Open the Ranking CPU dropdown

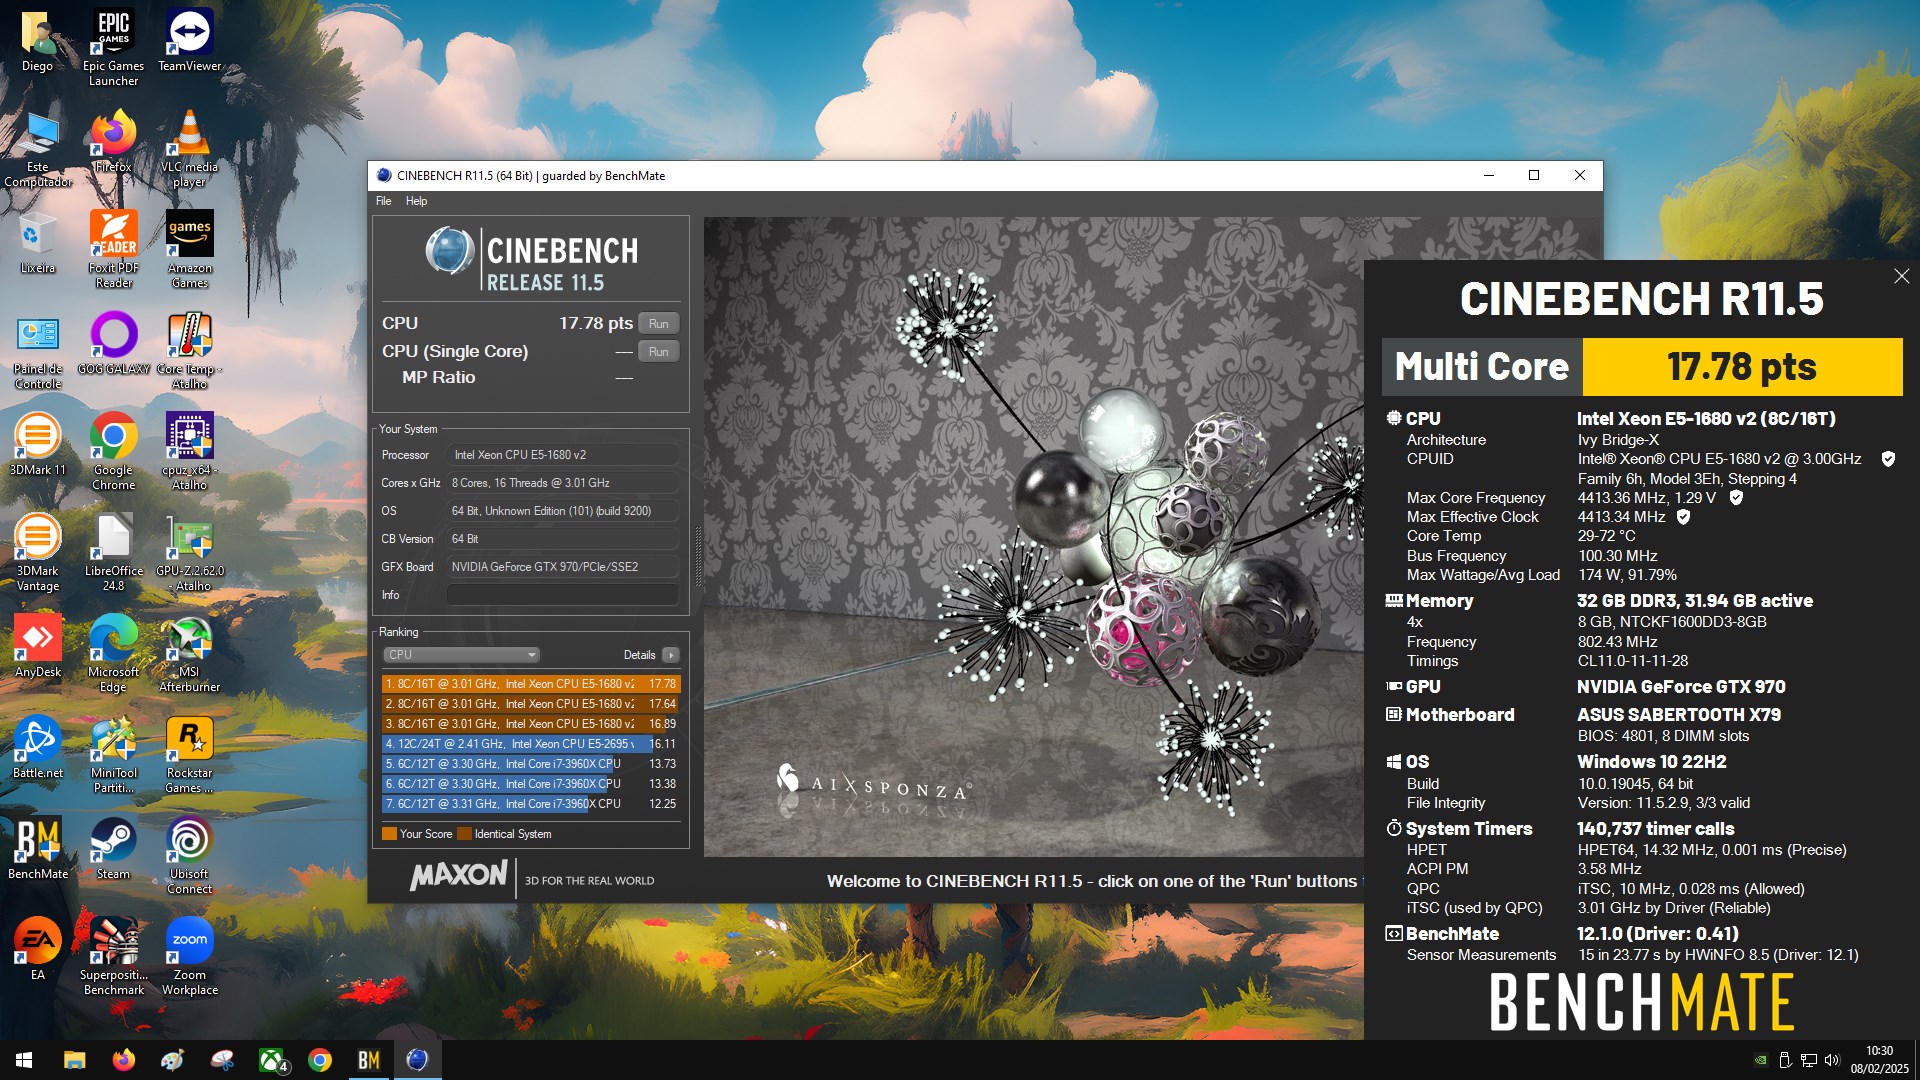461,655
